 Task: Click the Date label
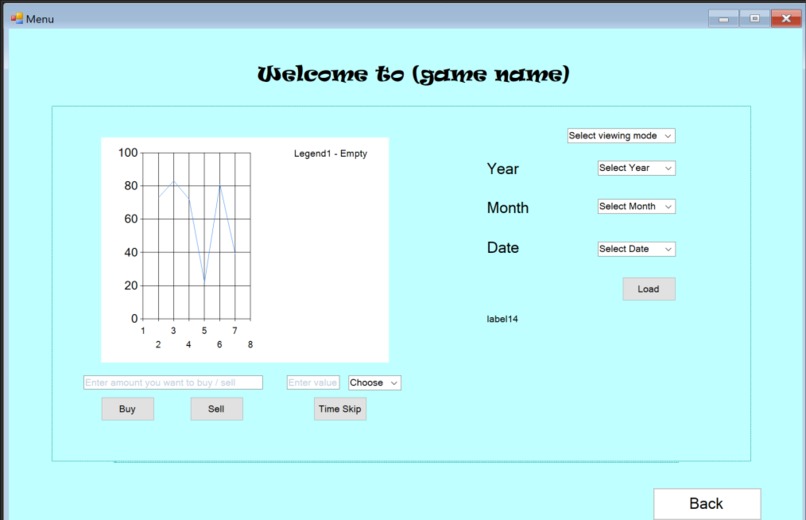click(x=503, y=248)
